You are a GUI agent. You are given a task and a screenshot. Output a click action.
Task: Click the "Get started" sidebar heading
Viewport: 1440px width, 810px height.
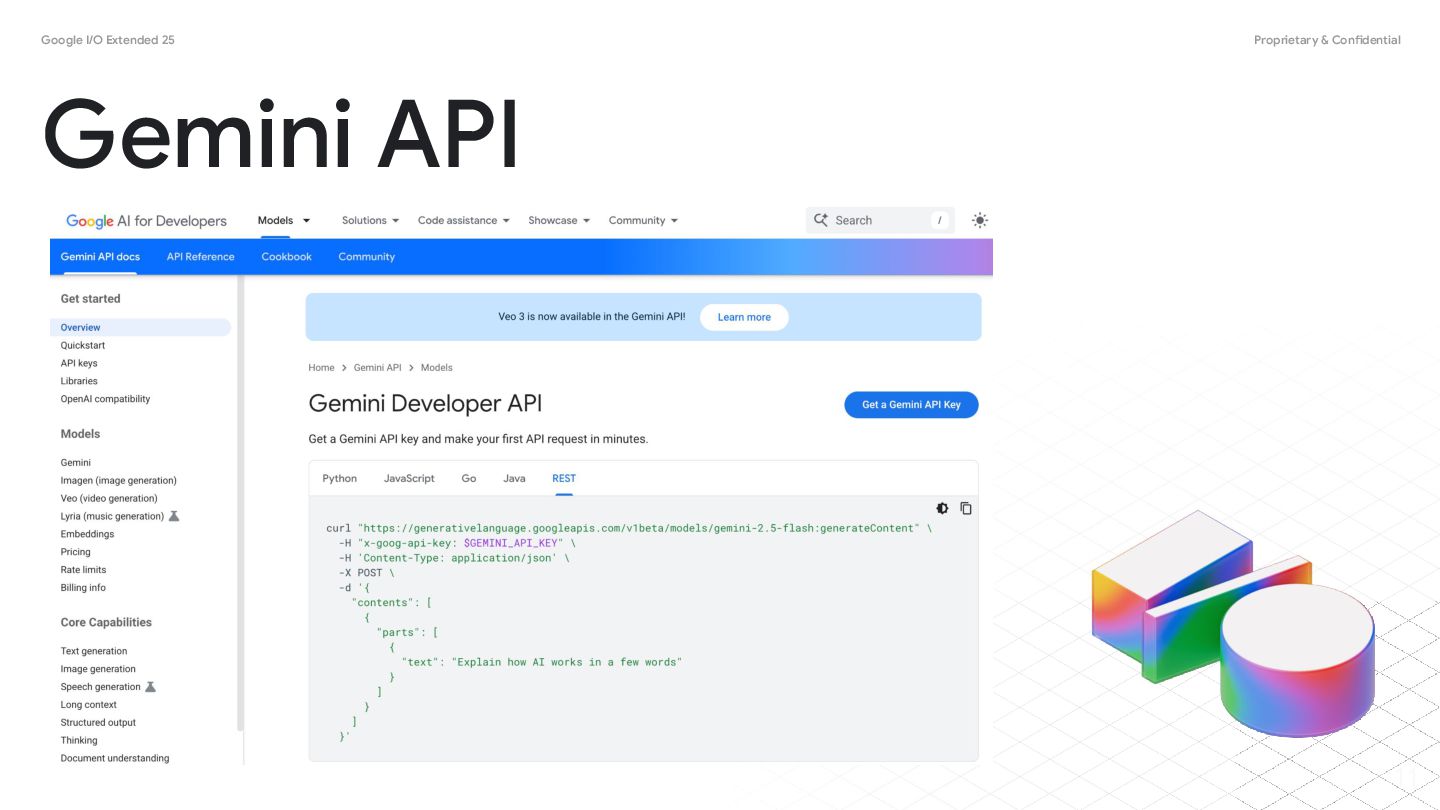90,299
